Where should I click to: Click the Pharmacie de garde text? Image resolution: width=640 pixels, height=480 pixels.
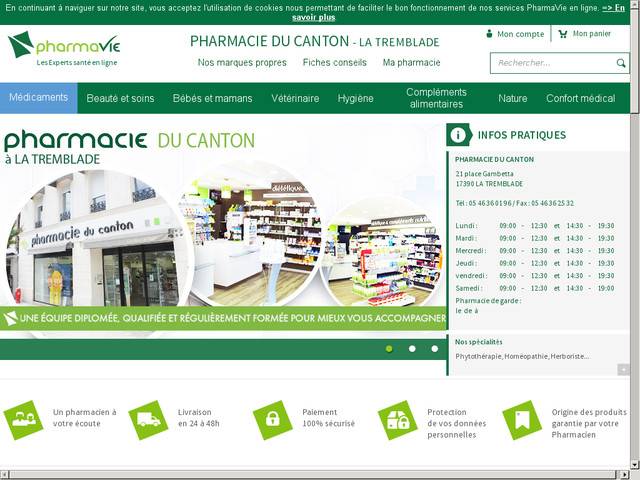488,301
